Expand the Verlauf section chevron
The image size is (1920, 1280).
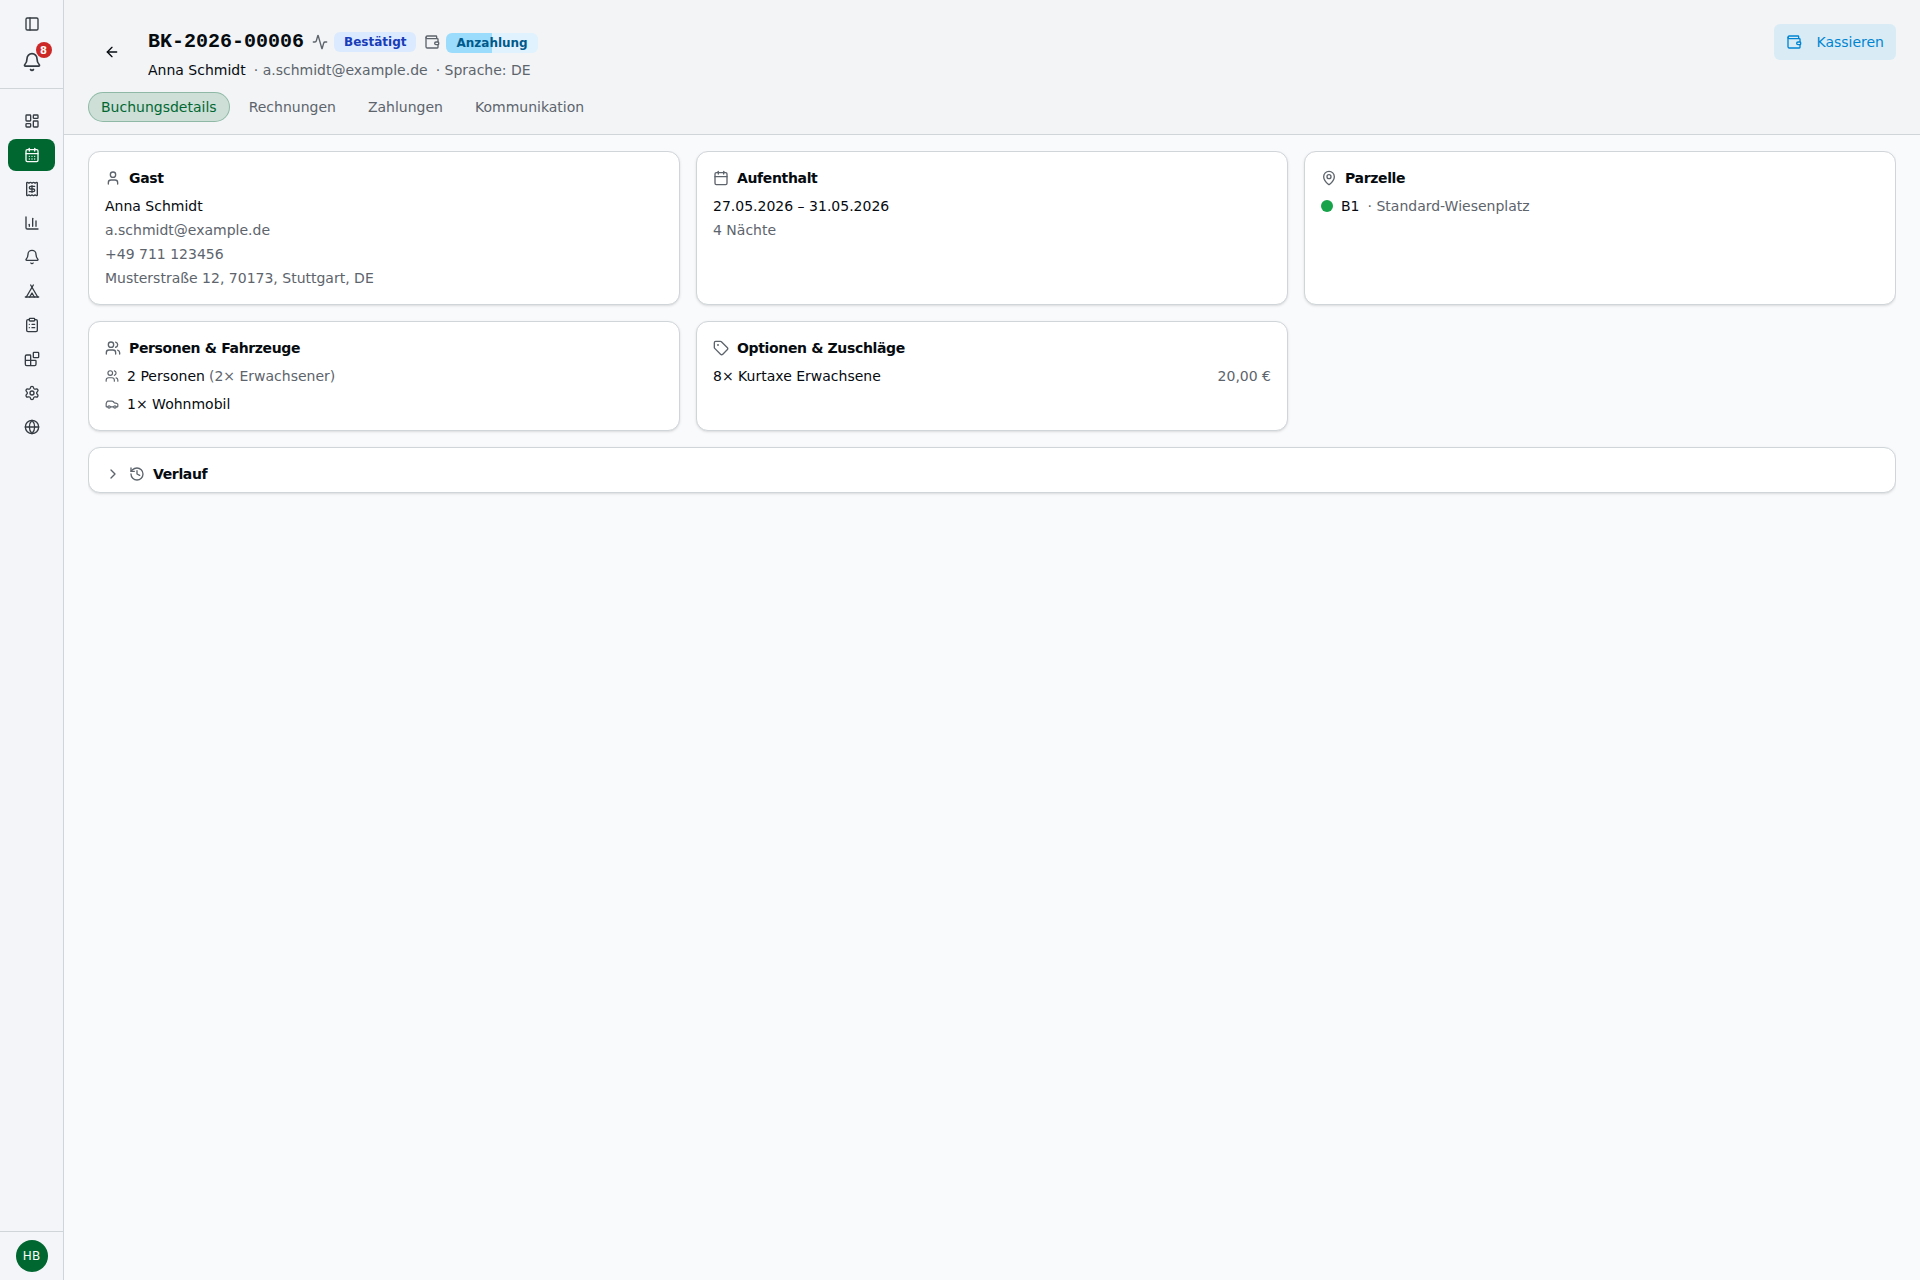[x=113, y=474]
